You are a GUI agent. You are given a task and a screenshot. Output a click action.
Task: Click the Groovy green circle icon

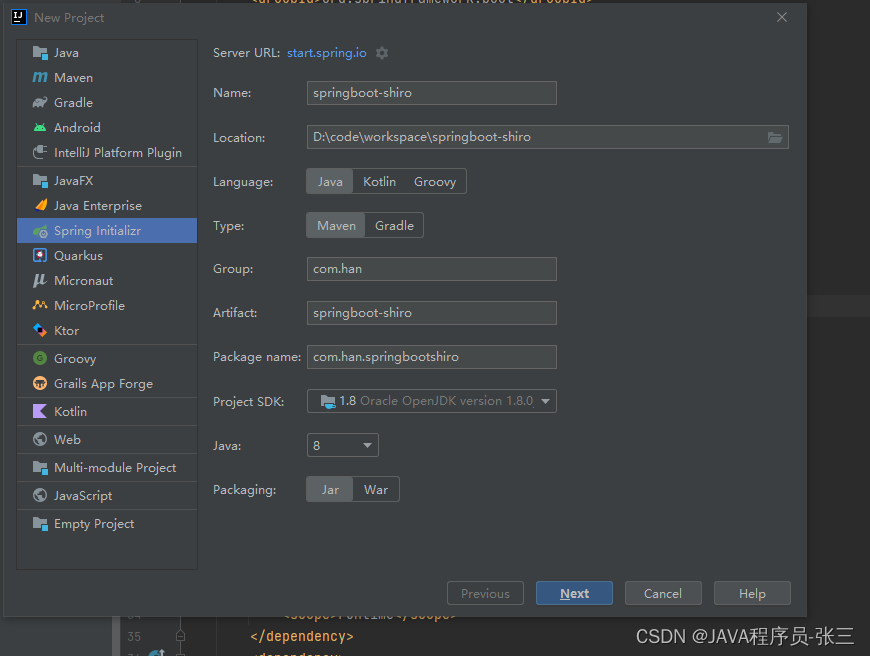[40, 359]
